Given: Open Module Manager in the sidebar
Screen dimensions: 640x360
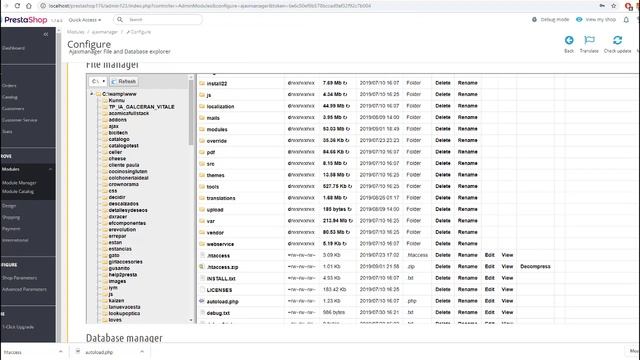Looking at the screenshot, I should click(19, 182).
